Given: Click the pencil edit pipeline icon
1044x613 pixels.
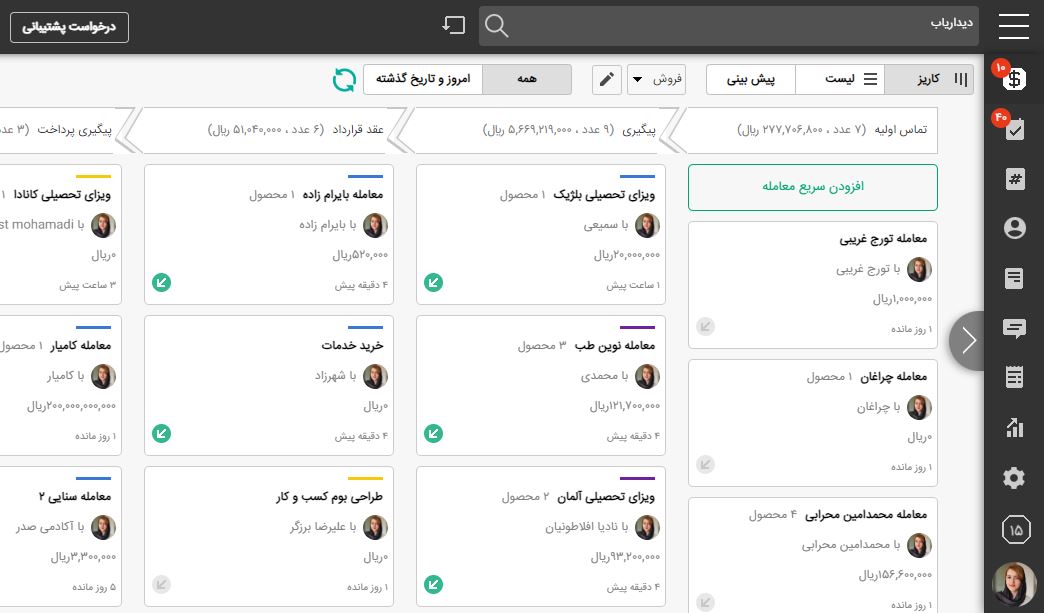Looking at the screenshot, I should pos(607,80).
